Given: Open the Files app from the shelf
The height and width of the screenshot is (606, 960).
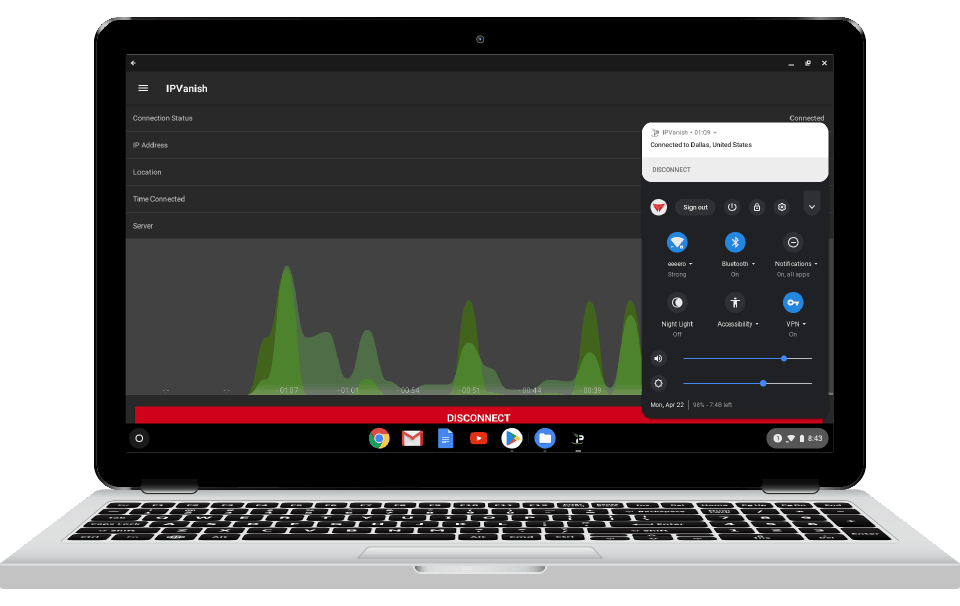Looking at the screenshot, I should tap(544, 438).
